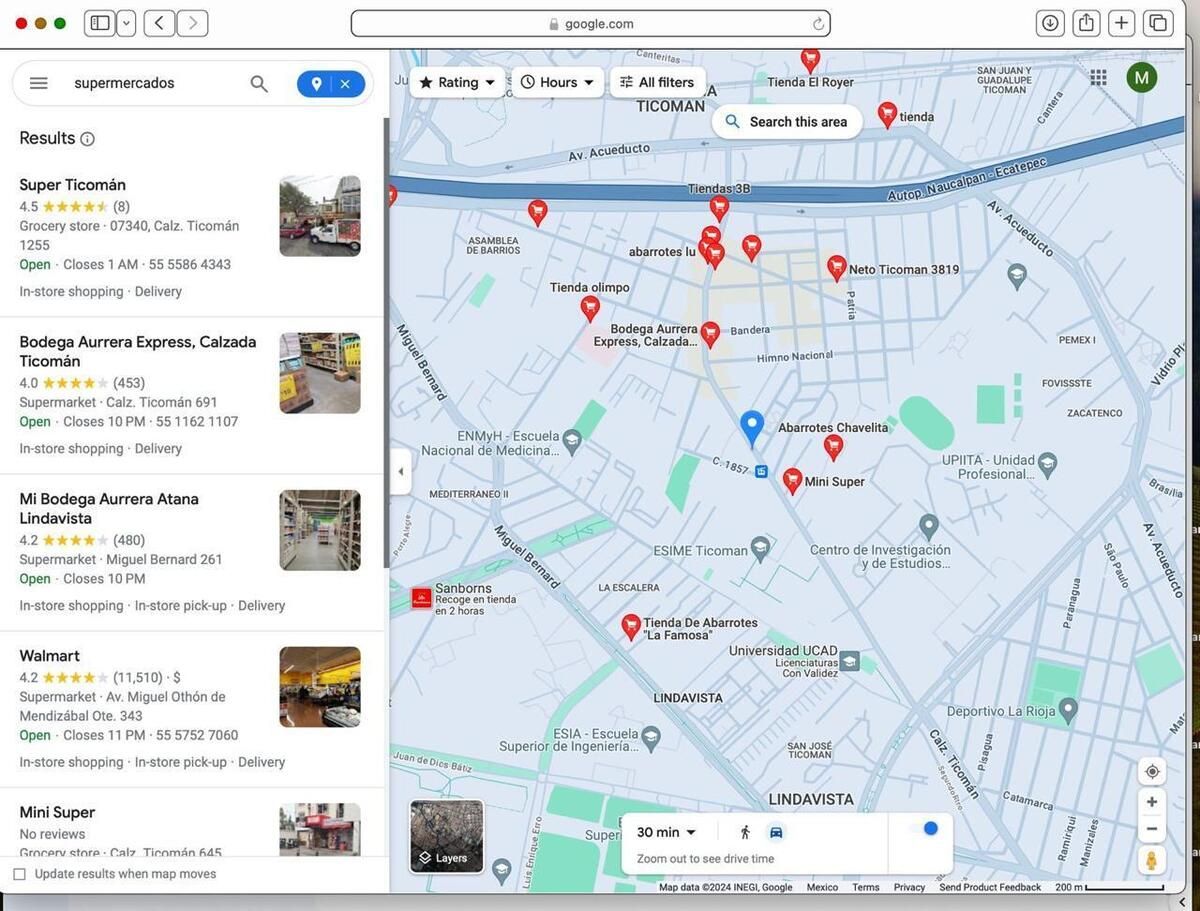The image size is (1200, 911).
Task: Go back in Safari
Action: click(x=159, y=23)
